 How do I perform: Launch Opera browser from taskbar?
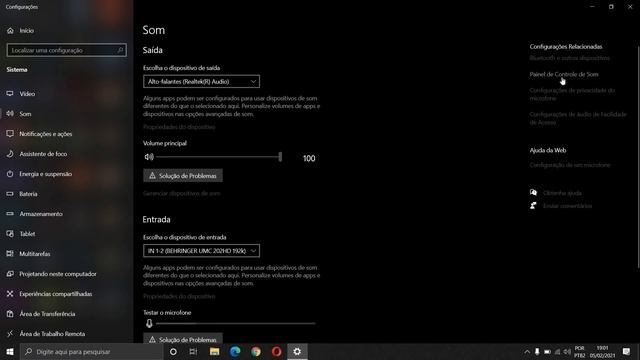[276, 351]
